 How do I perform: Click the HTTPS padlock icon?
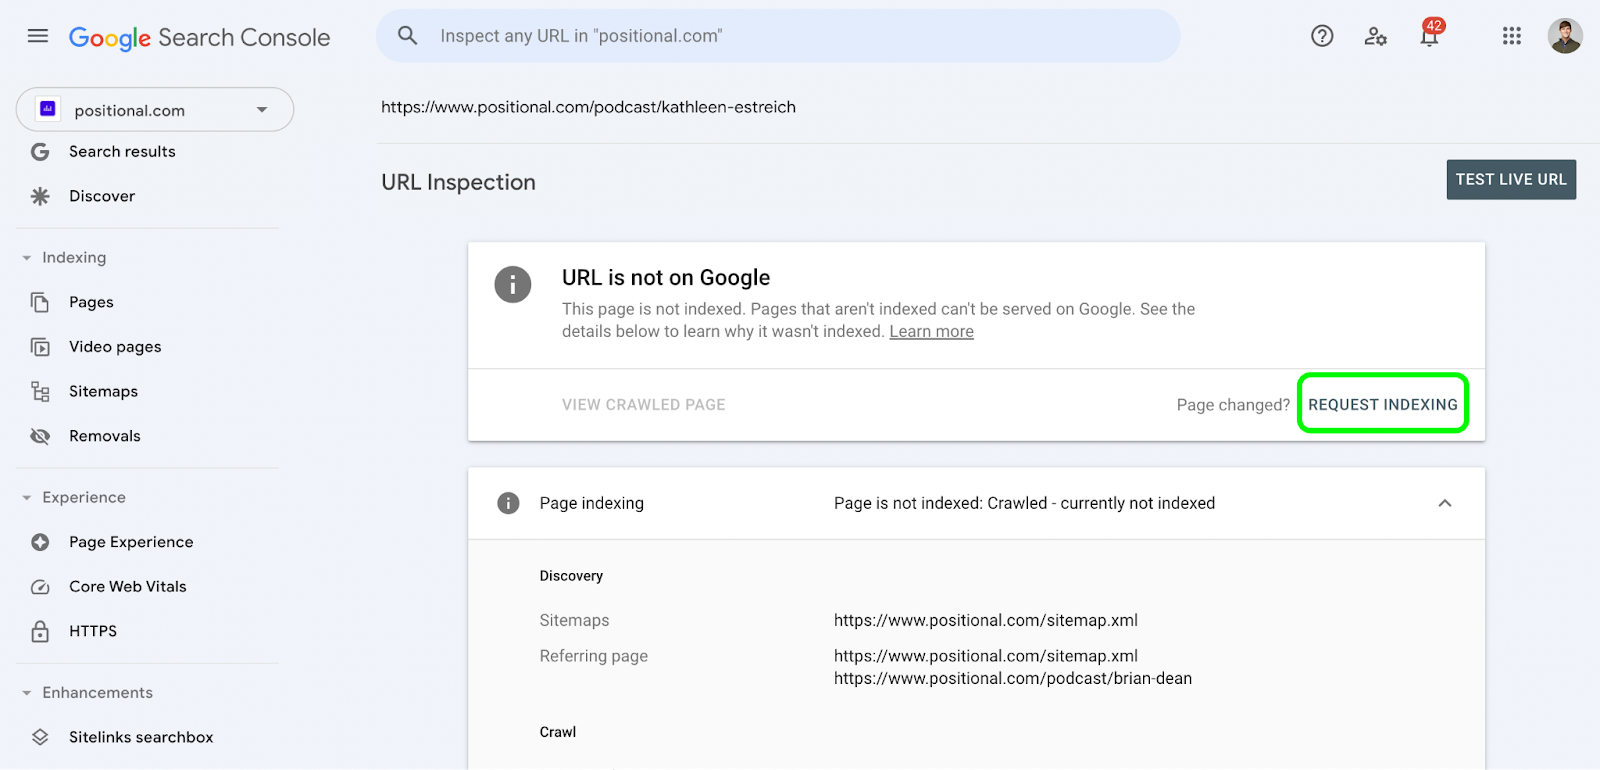coord(40,631)
